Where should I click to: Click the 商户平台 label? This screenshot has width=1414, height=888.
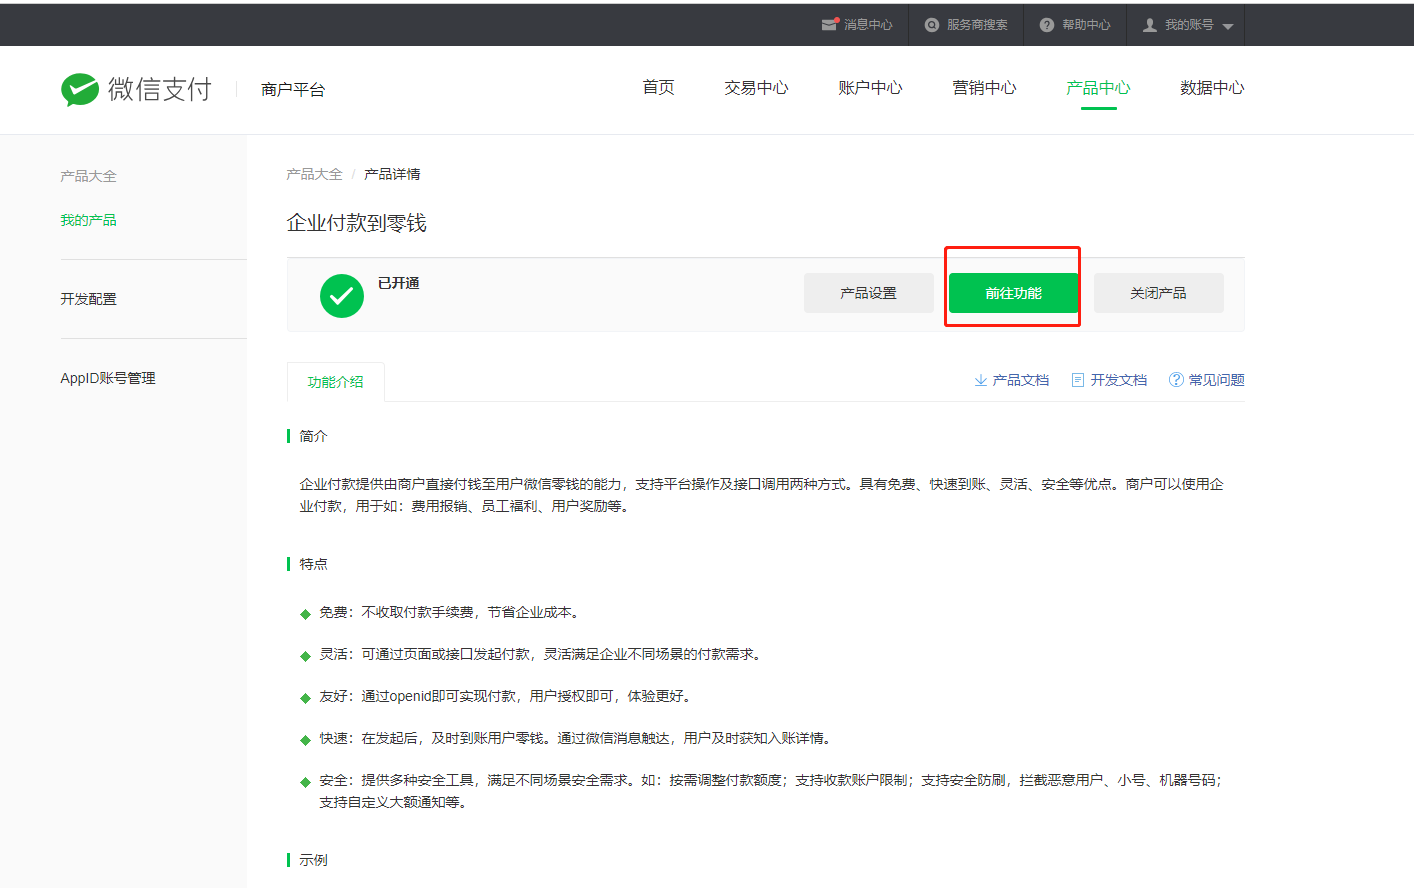tap(293, 90)
